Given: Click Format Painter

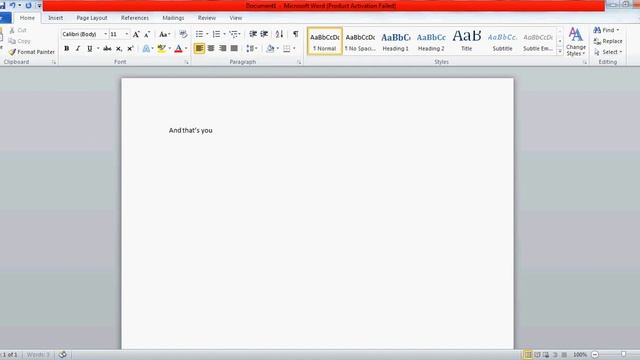Looking at the screenshot, I should click(32, 52).
